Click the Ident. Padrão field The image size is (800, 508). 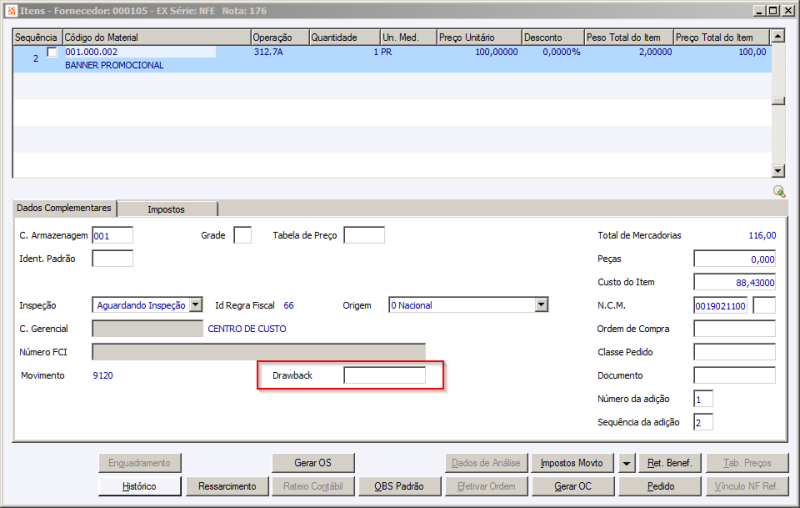[x=112, y=259]
